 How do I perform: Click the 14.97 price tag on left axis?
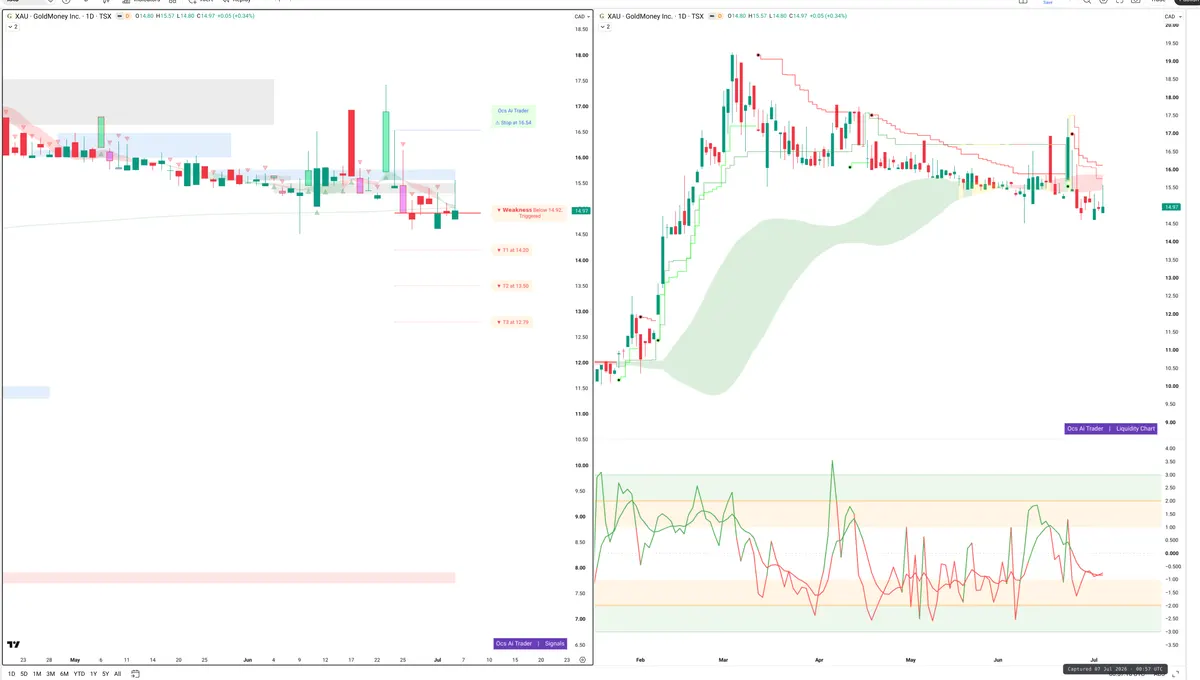(x=582, y=211)
